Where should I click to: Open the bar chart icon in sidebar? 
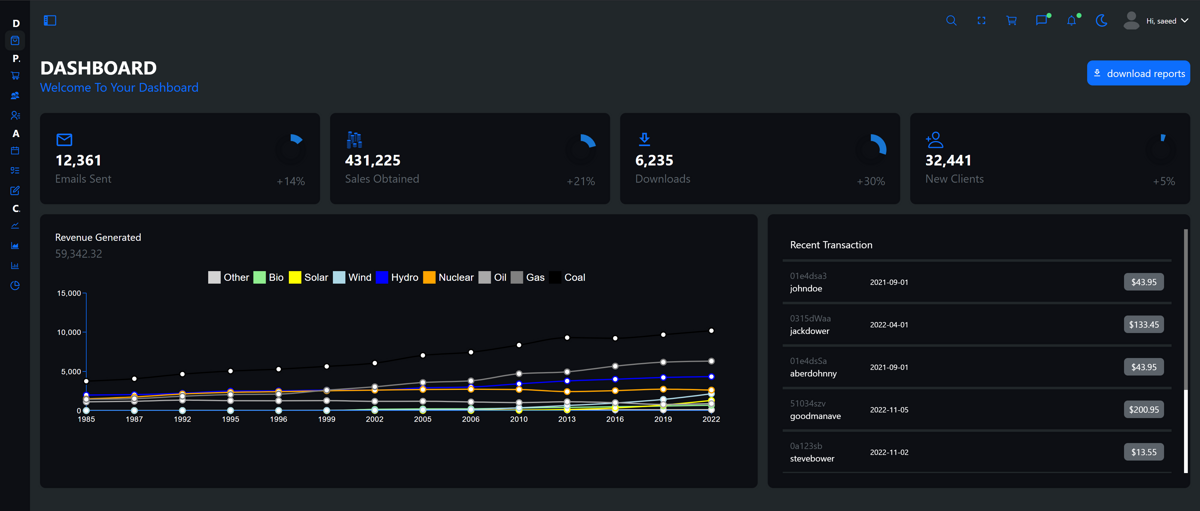15,266
